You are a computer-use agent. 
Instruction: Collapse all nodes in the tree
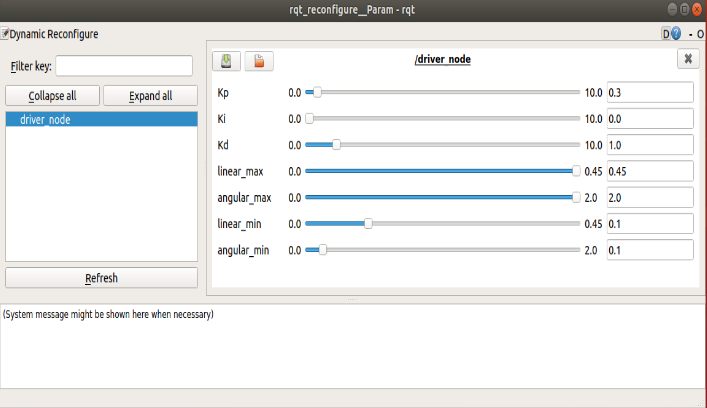(x=51, y=96)
